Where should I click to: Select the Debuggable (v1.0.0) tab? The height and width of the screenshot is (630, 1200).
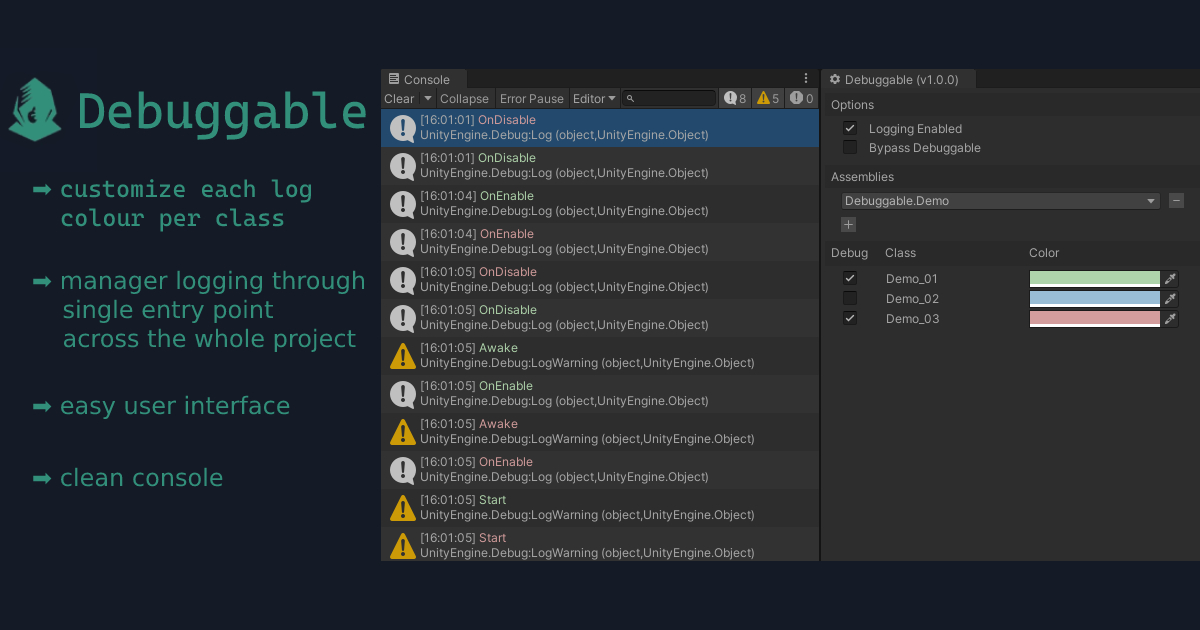(898, 78)
